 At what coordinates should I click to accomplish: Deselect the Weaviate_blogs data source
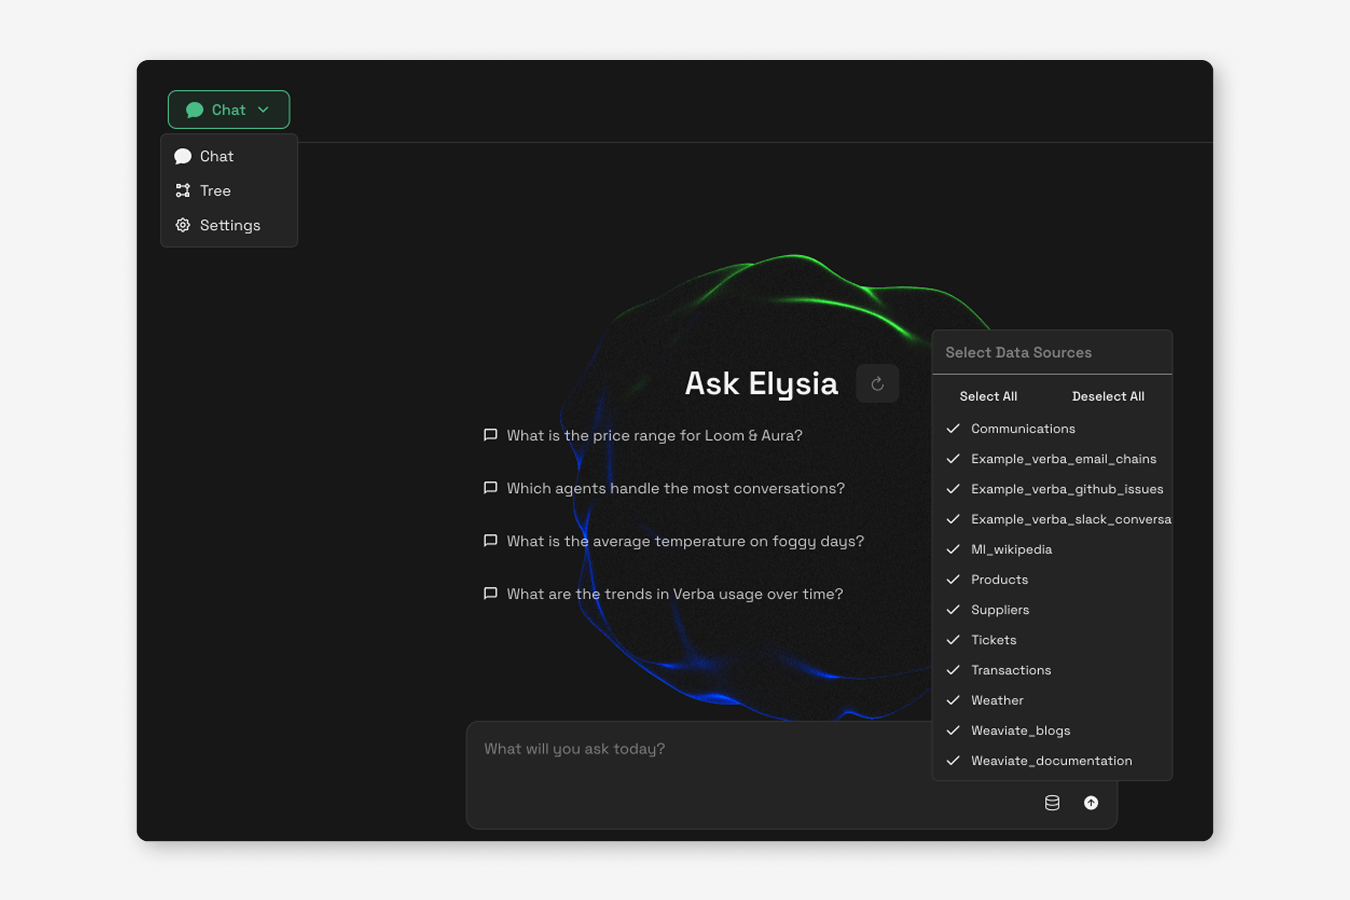pyautogui.click(x=1019, y=730)
